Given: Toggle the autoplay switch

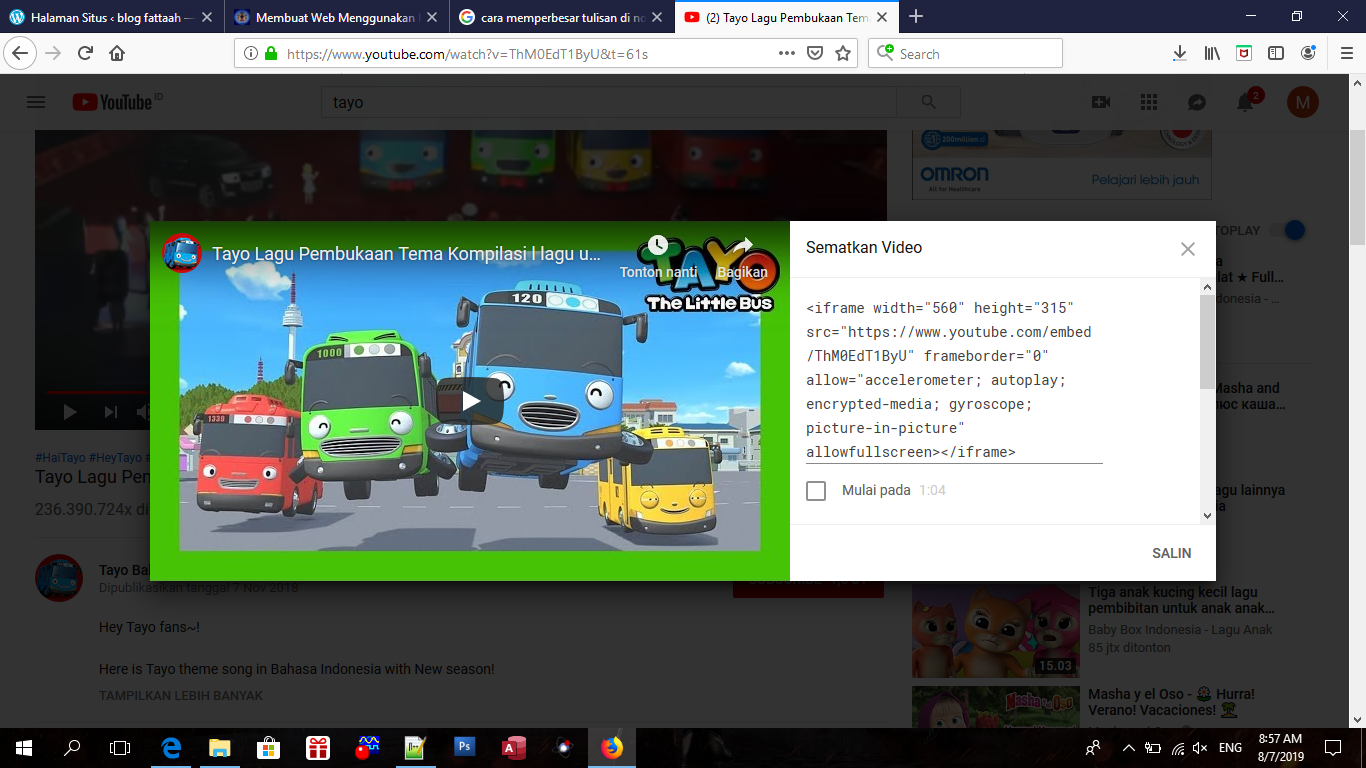Looking at the screenshot, I should 1294,230.
